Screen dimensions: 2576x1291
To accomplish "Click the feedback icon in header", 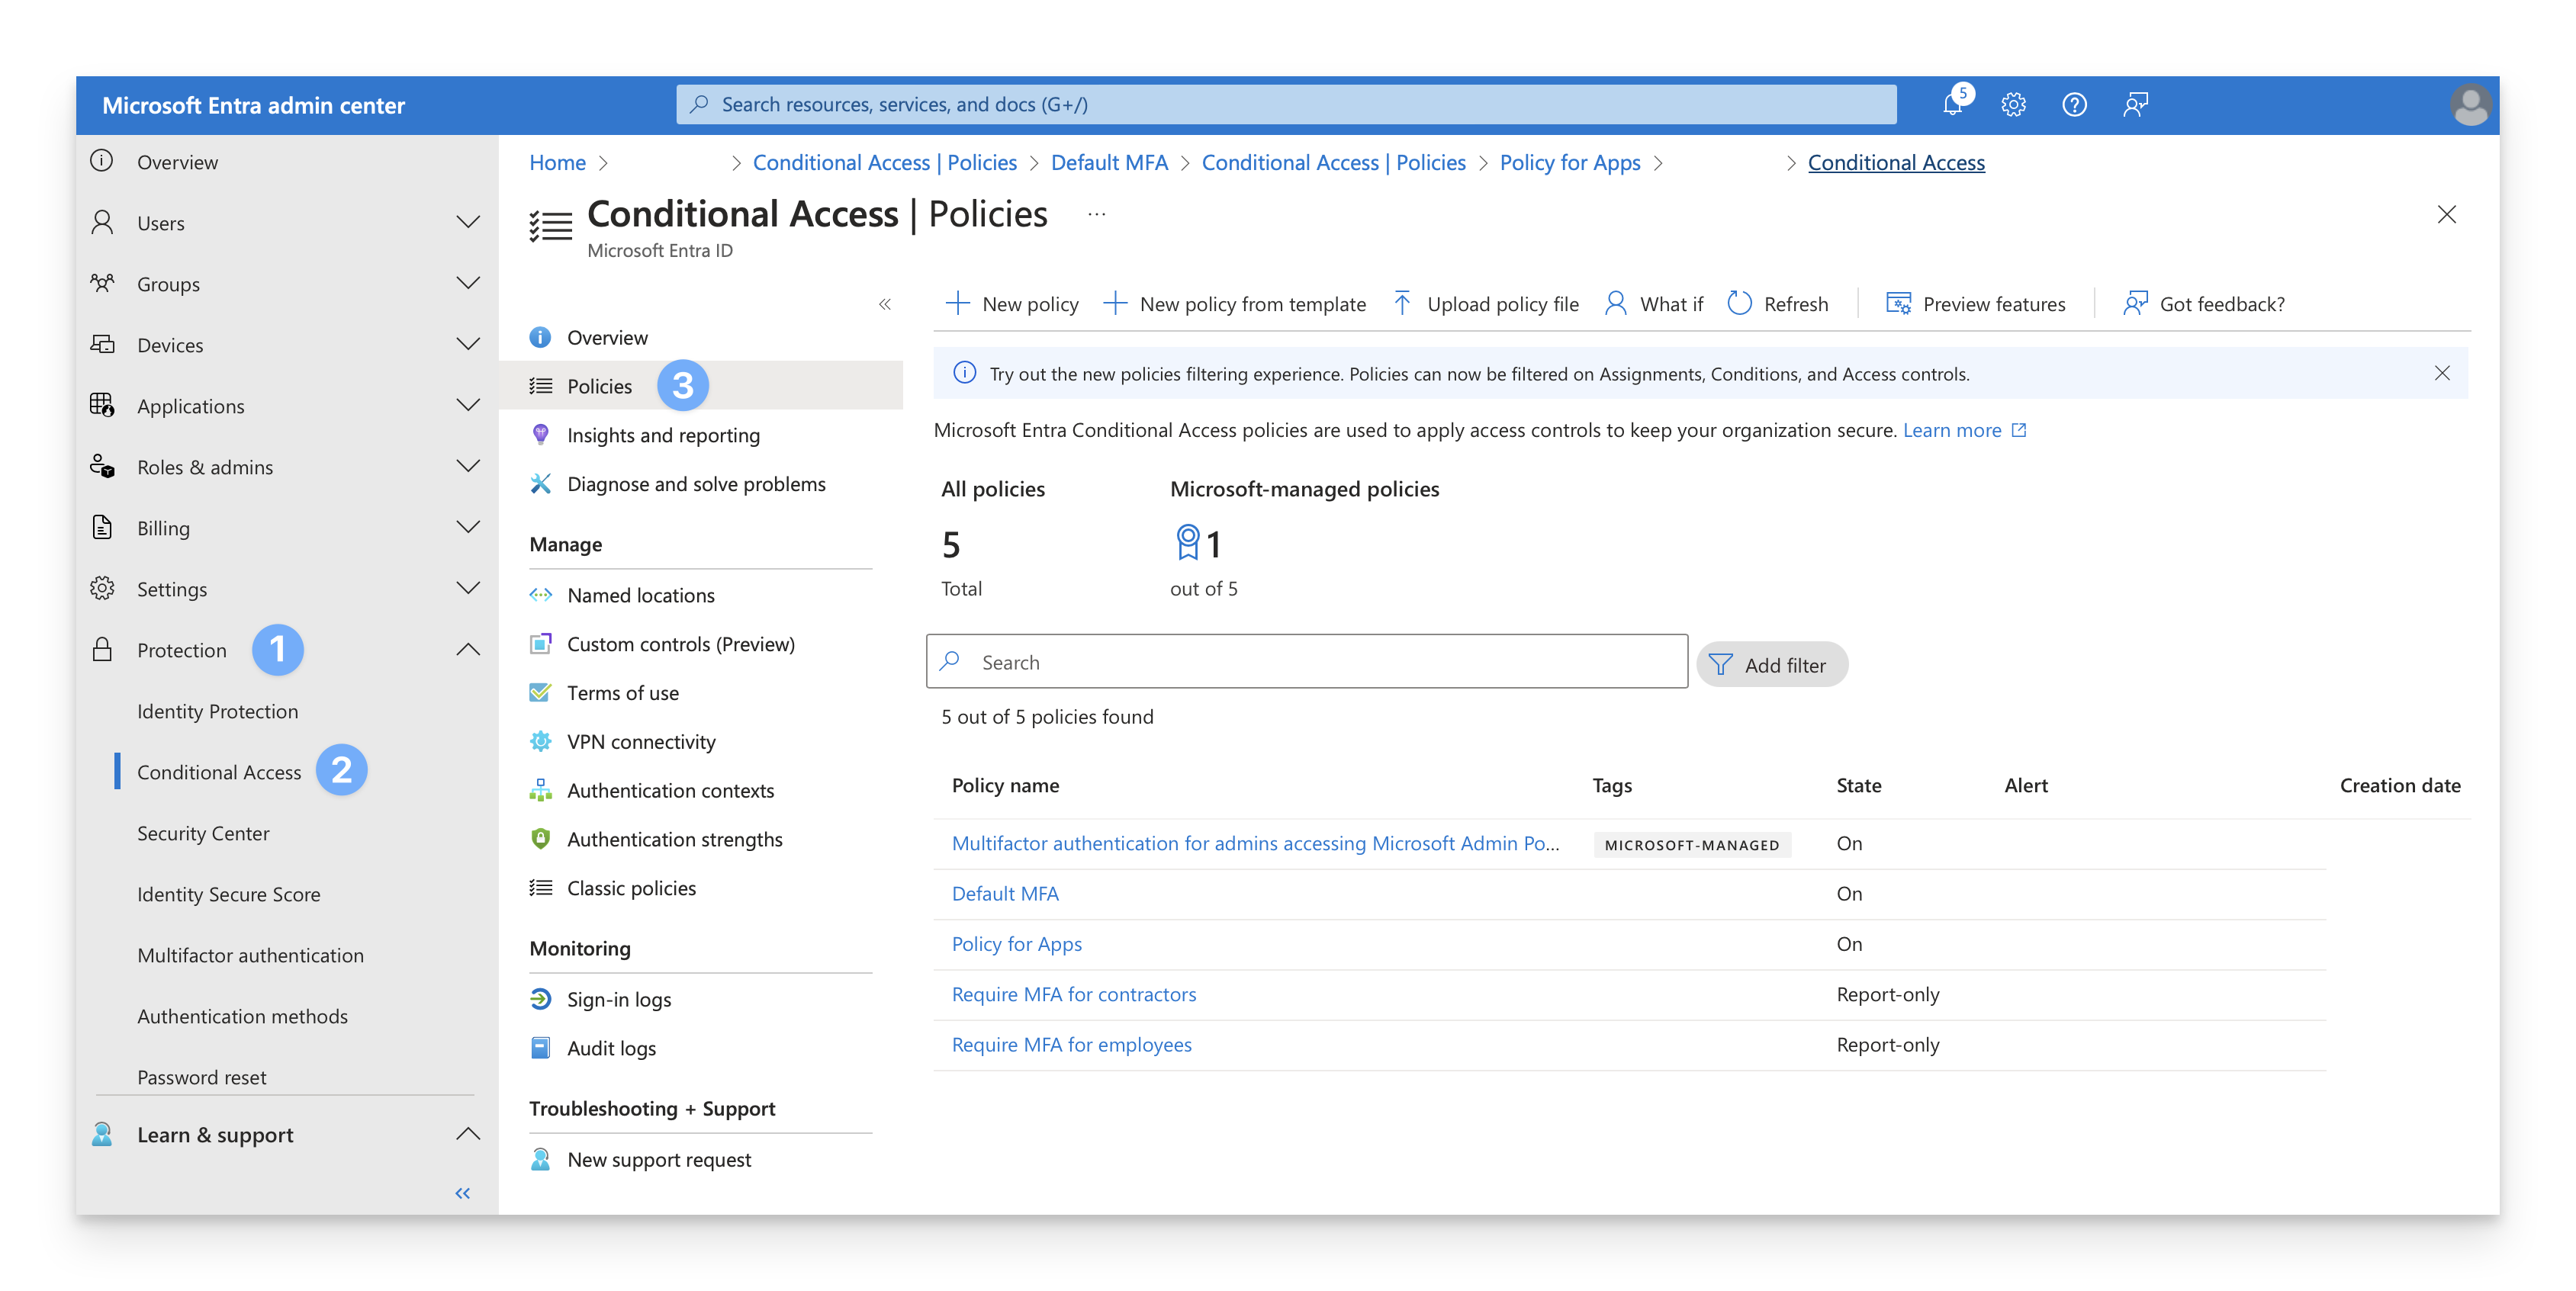I will (2135, 104).
